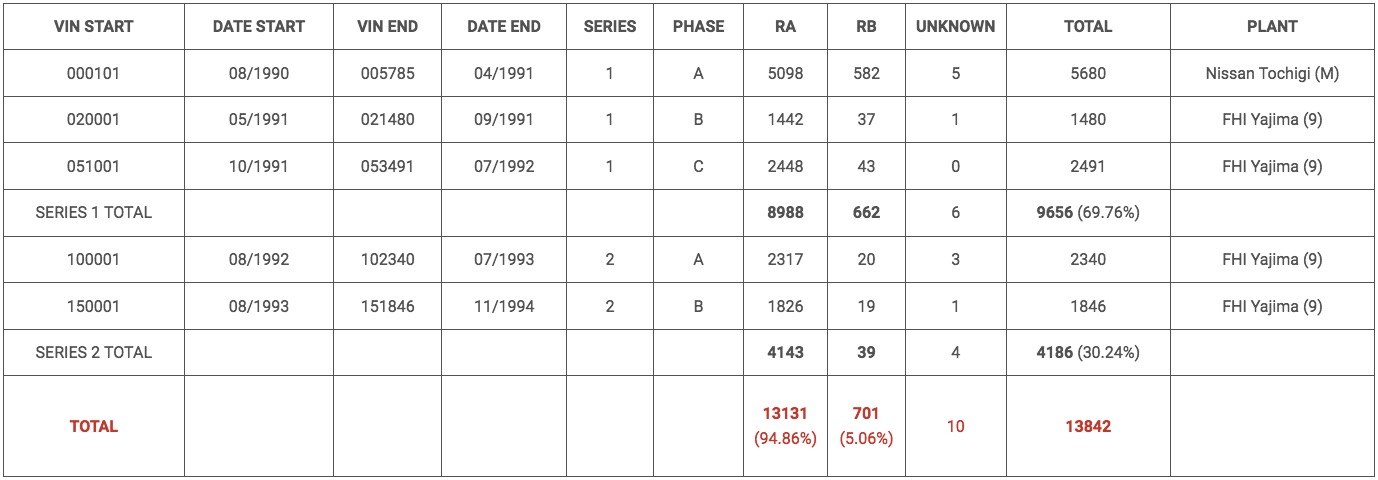Select the 13131 (94.86%) RA total
Image resolution: width=1378 pixels, height=480 pixels.
(785, 426)
